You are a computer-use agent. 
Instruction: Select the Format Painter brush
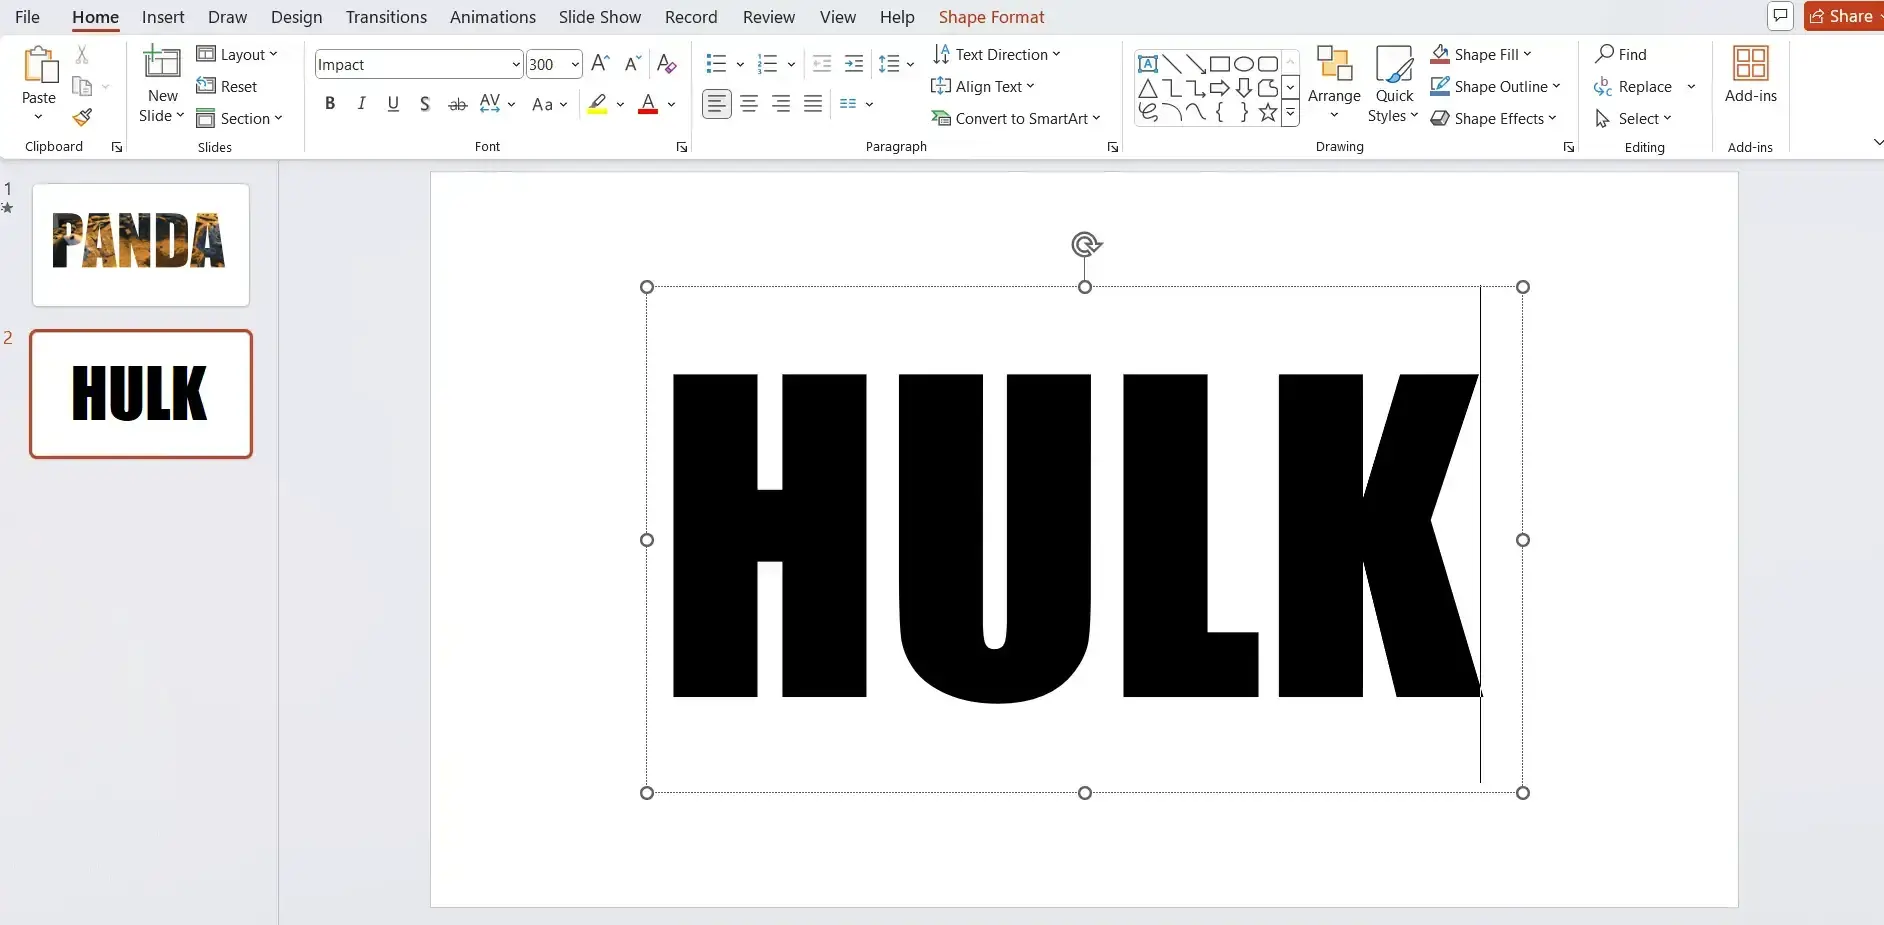click(x=82, y=118)
